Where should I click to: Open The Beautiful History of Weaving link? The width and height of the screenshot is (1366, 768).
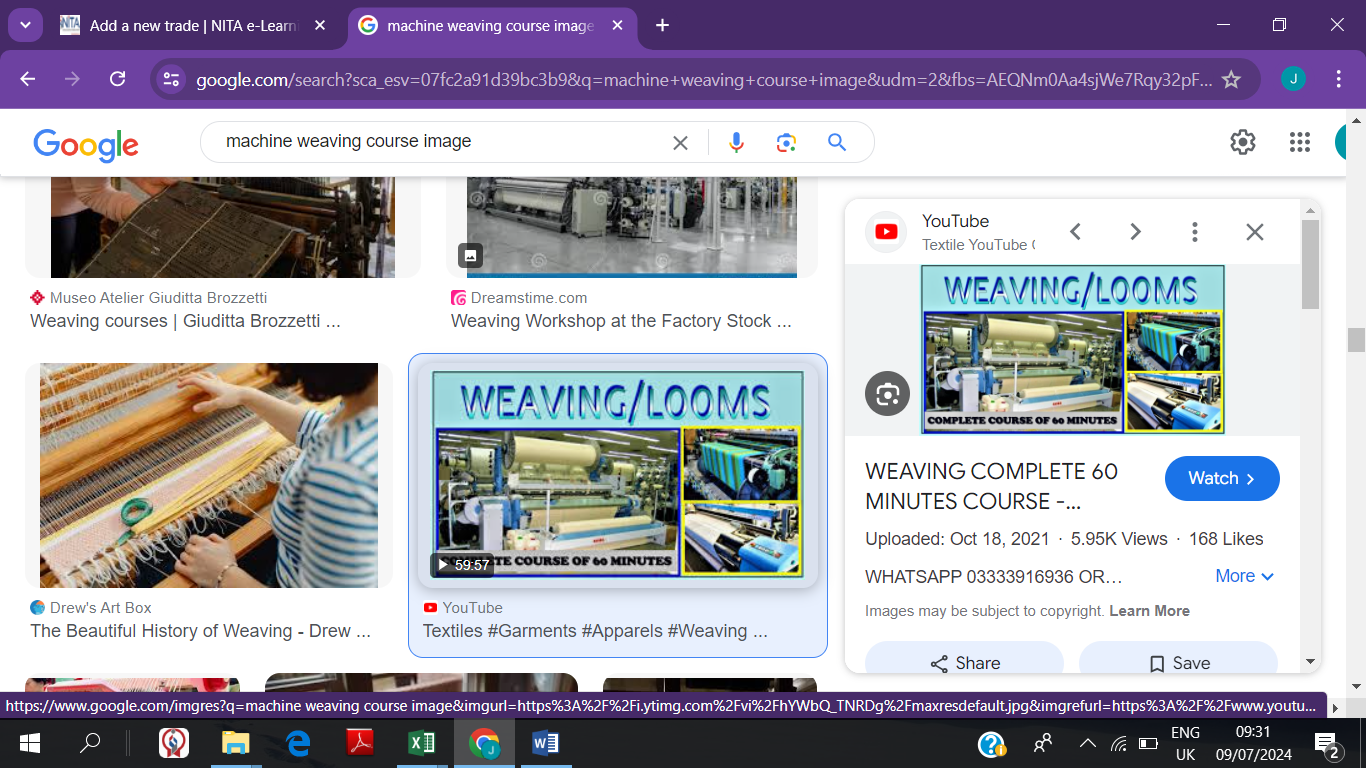[200, 631]
